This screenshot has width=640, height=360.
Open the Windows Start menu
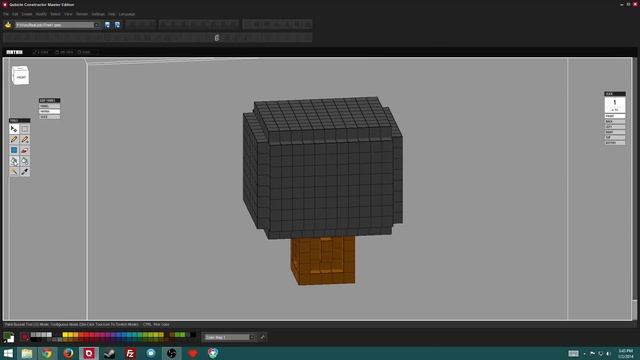pos(8,353)
